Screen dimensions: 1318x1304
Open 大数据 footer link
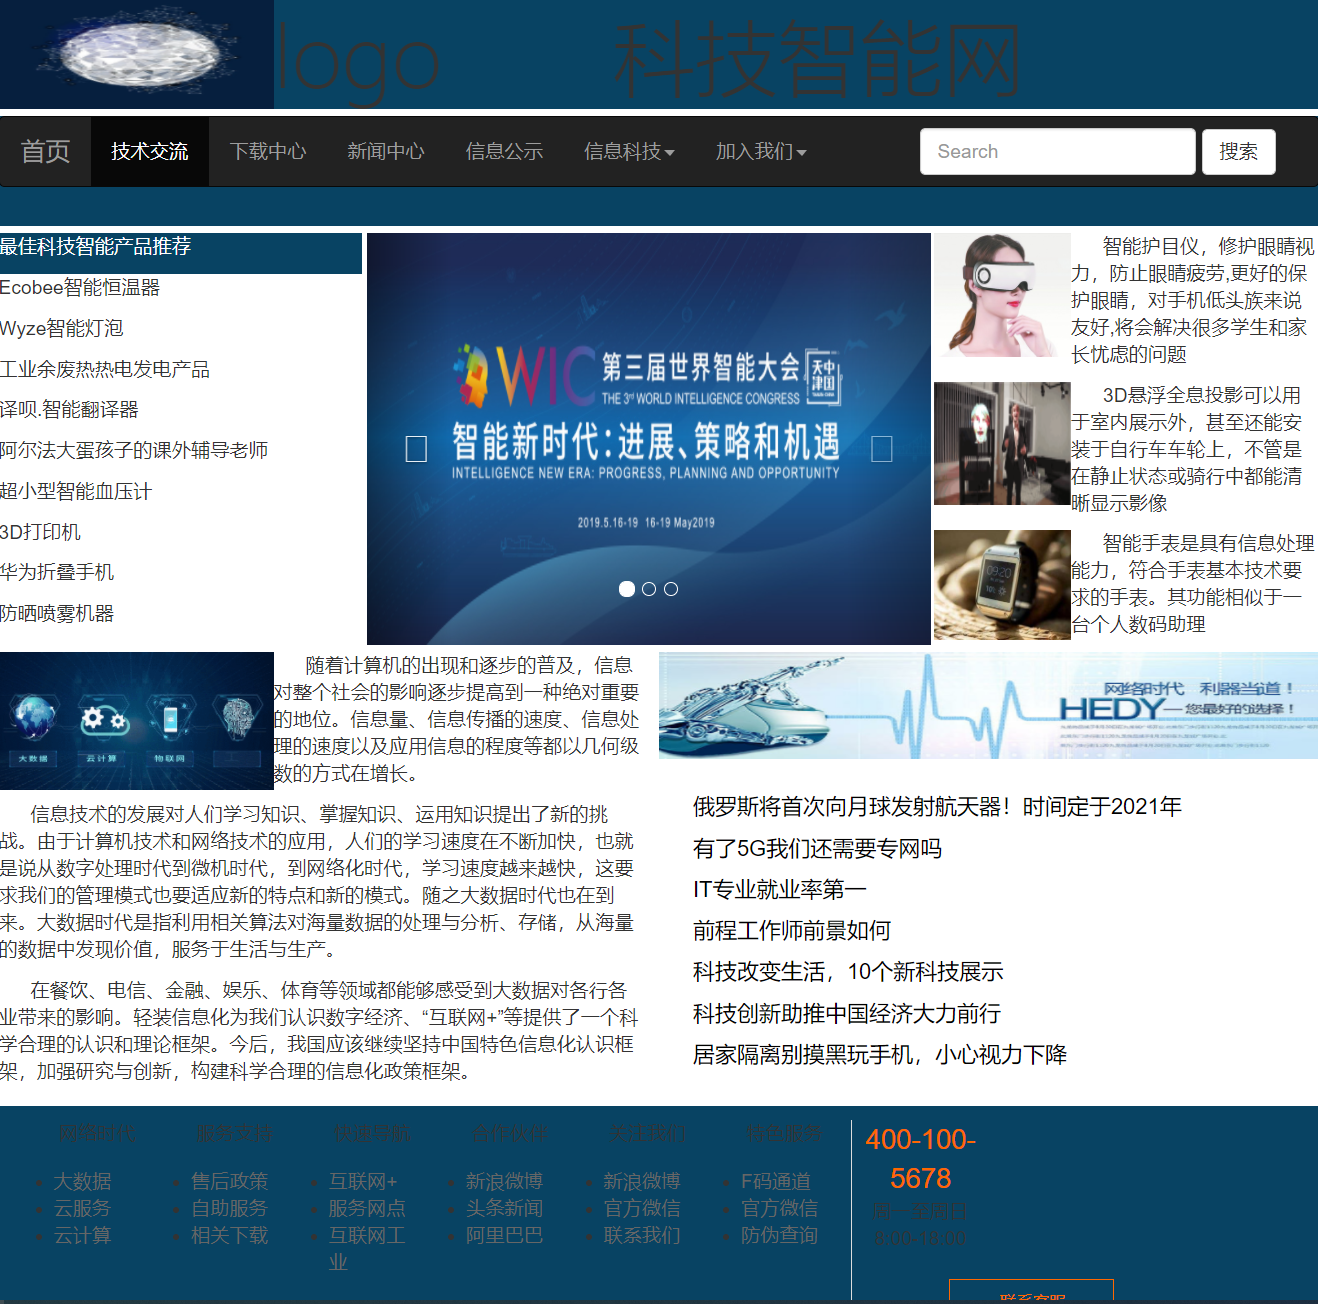click(82, 1182)
